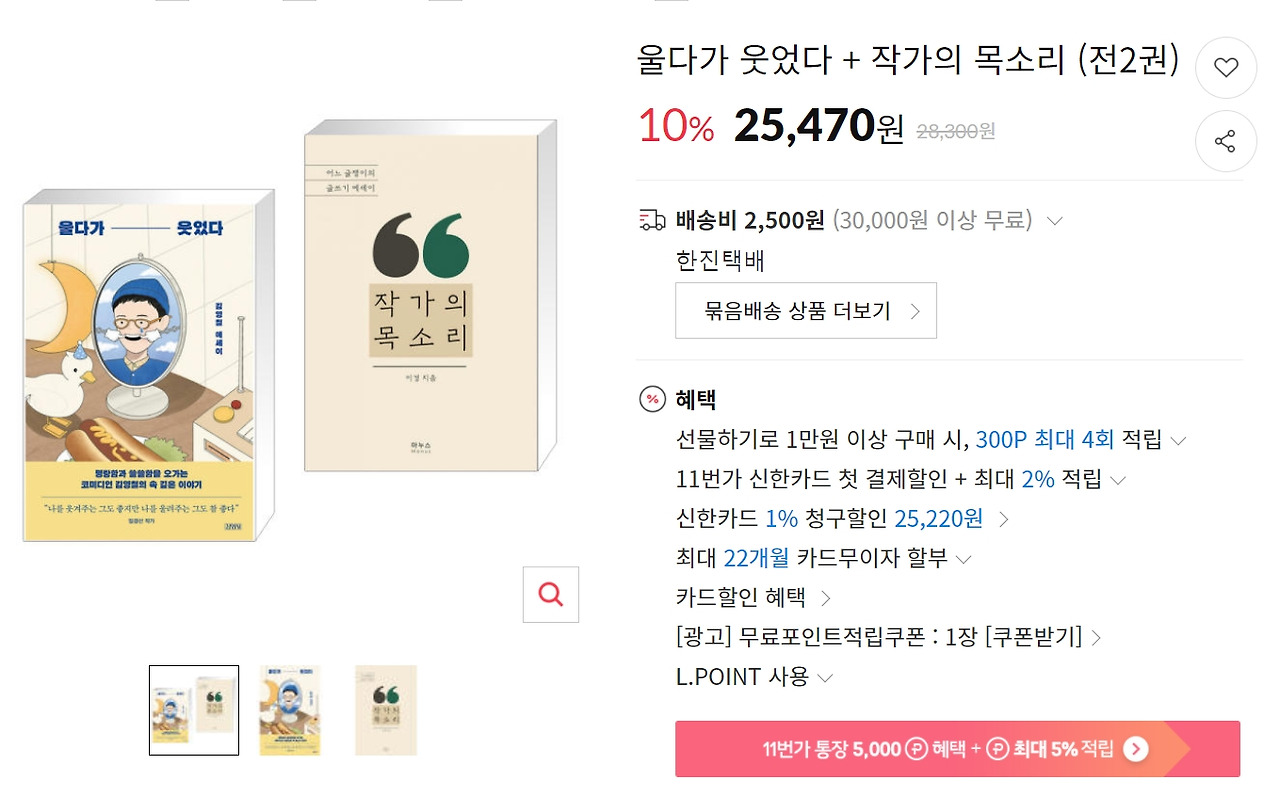Zoom product image with magnifier icon
The width and height of the screenshot is (1280, 796).
coord(550,594)
